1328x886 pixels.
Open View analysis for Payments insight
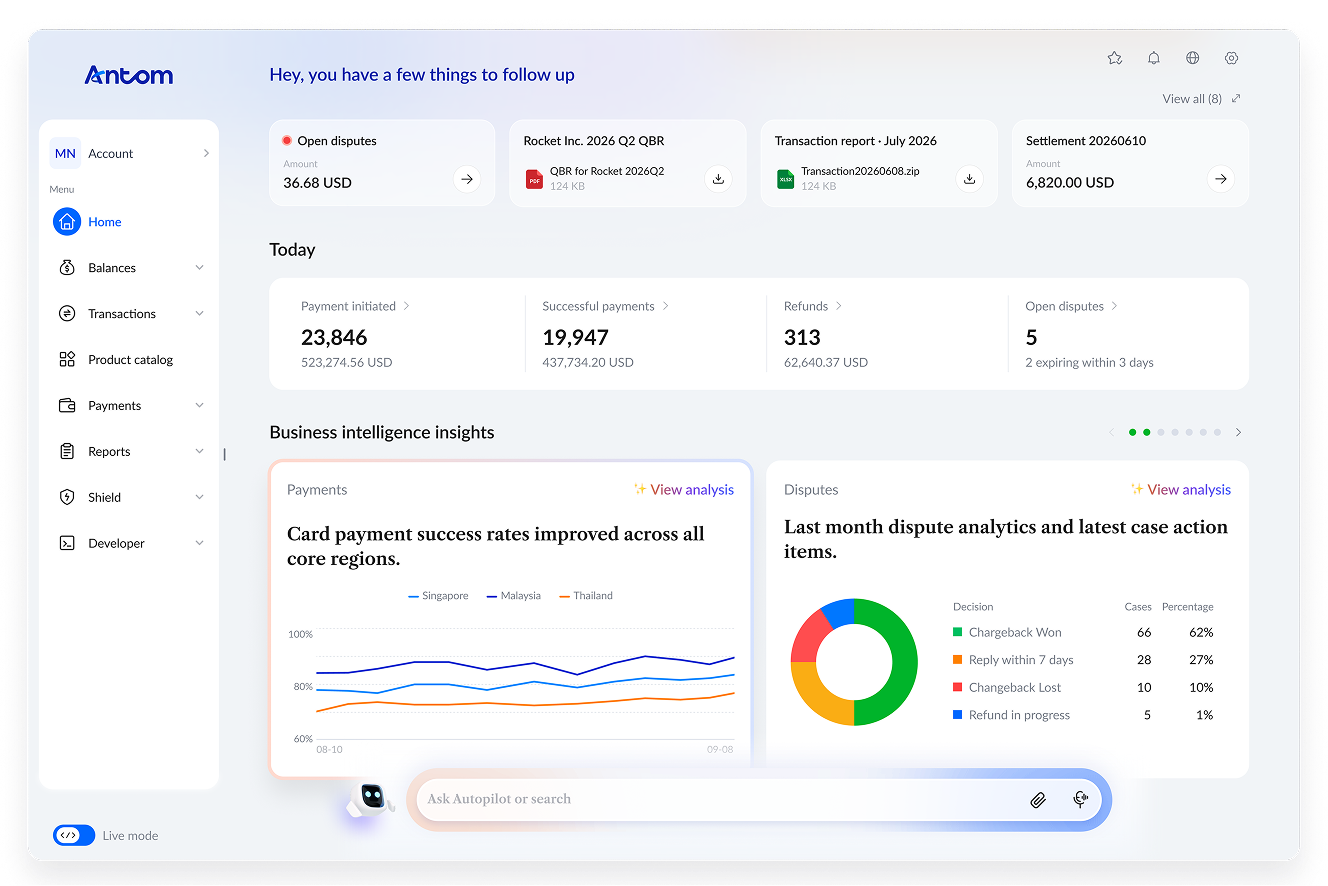684,490
